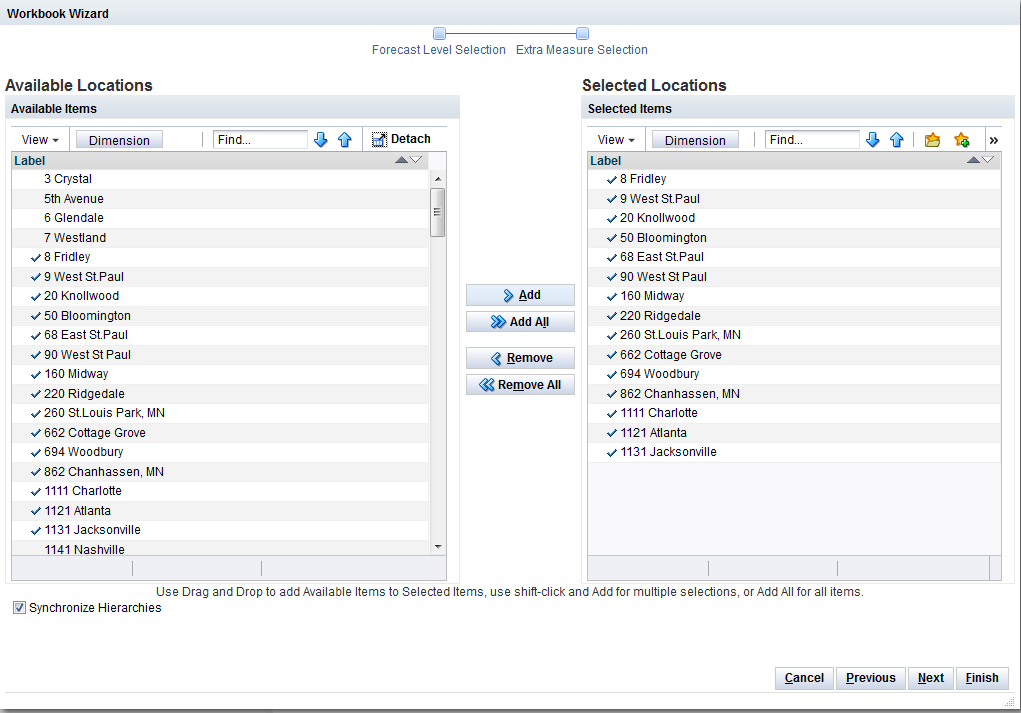Viewport: 1021px width, 713px height.
Task: Click the Next button
Action: coord(930,678)
